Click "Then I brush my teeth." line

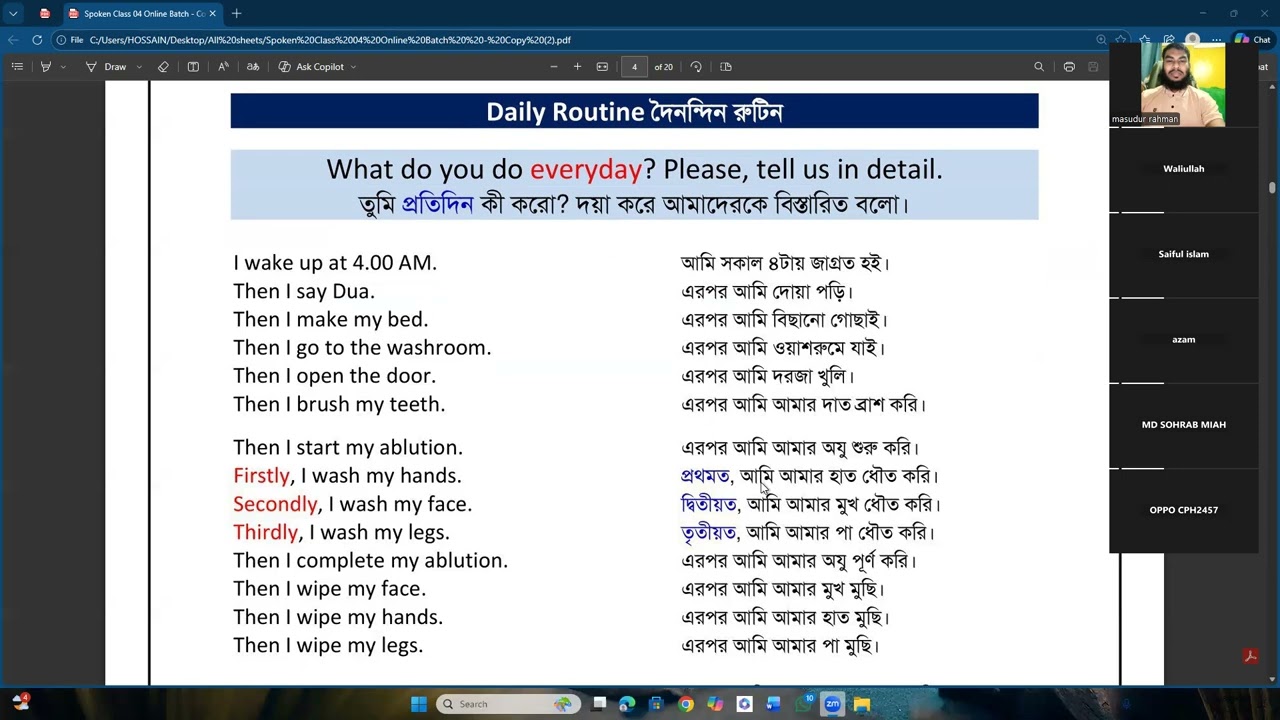pos(339,404)
